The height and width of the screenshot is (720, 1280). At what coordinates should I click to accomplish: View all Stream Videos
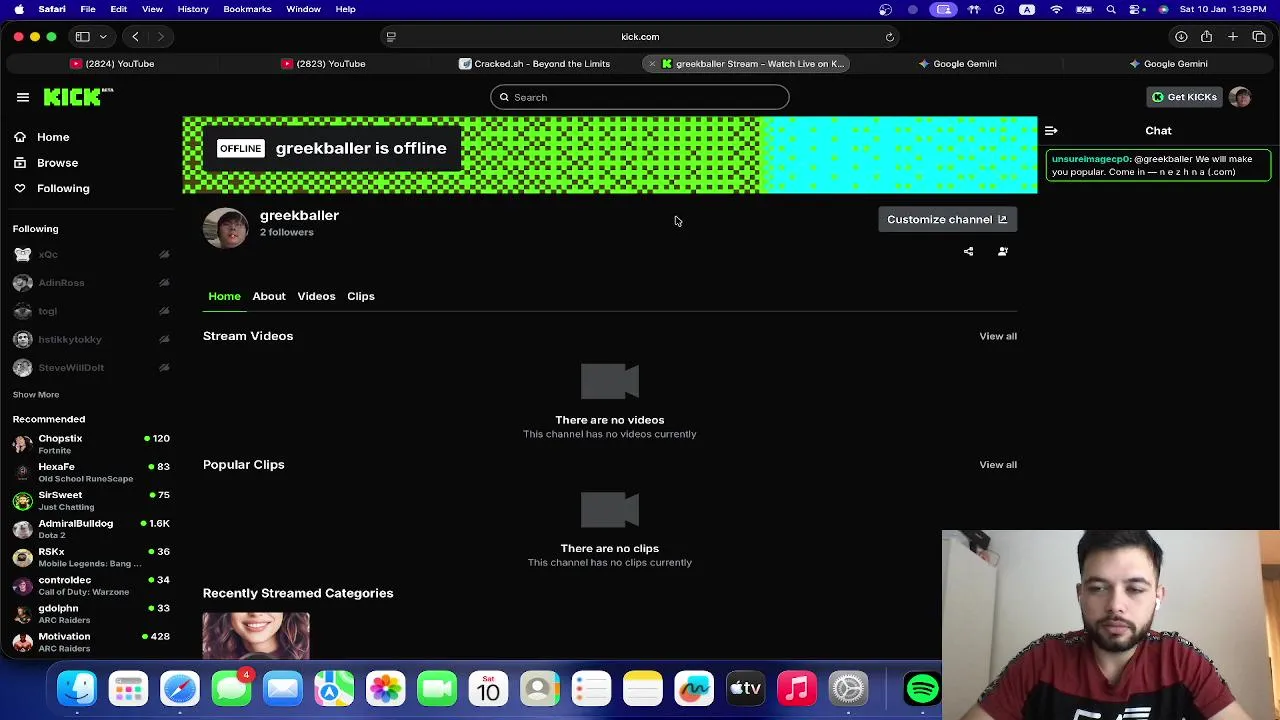(x=998, y=336)
